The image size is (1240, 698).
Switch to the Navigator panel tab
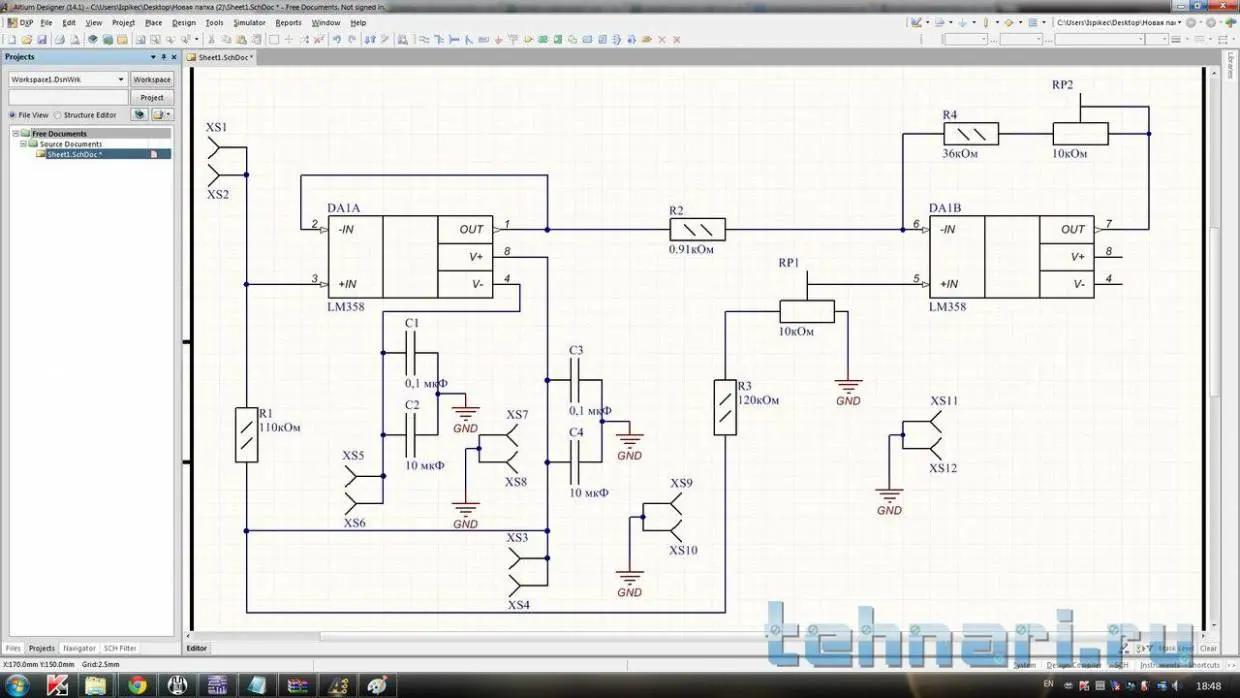(x=79, y=648)
